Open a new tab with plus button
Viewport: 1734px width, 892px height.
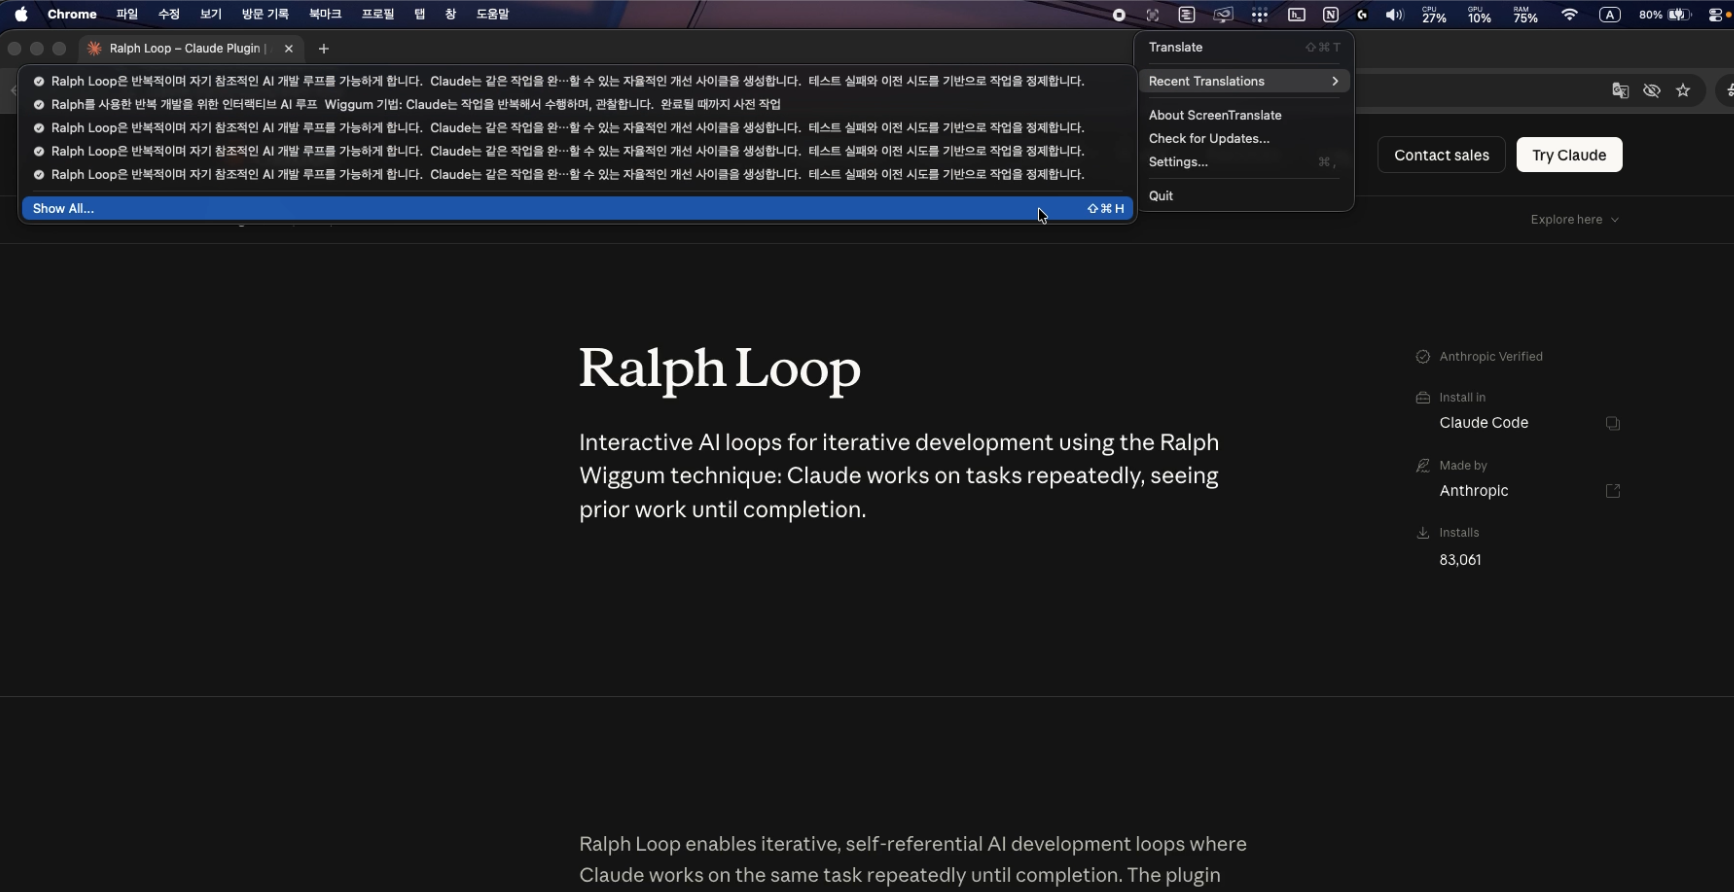tap(323, 48)
